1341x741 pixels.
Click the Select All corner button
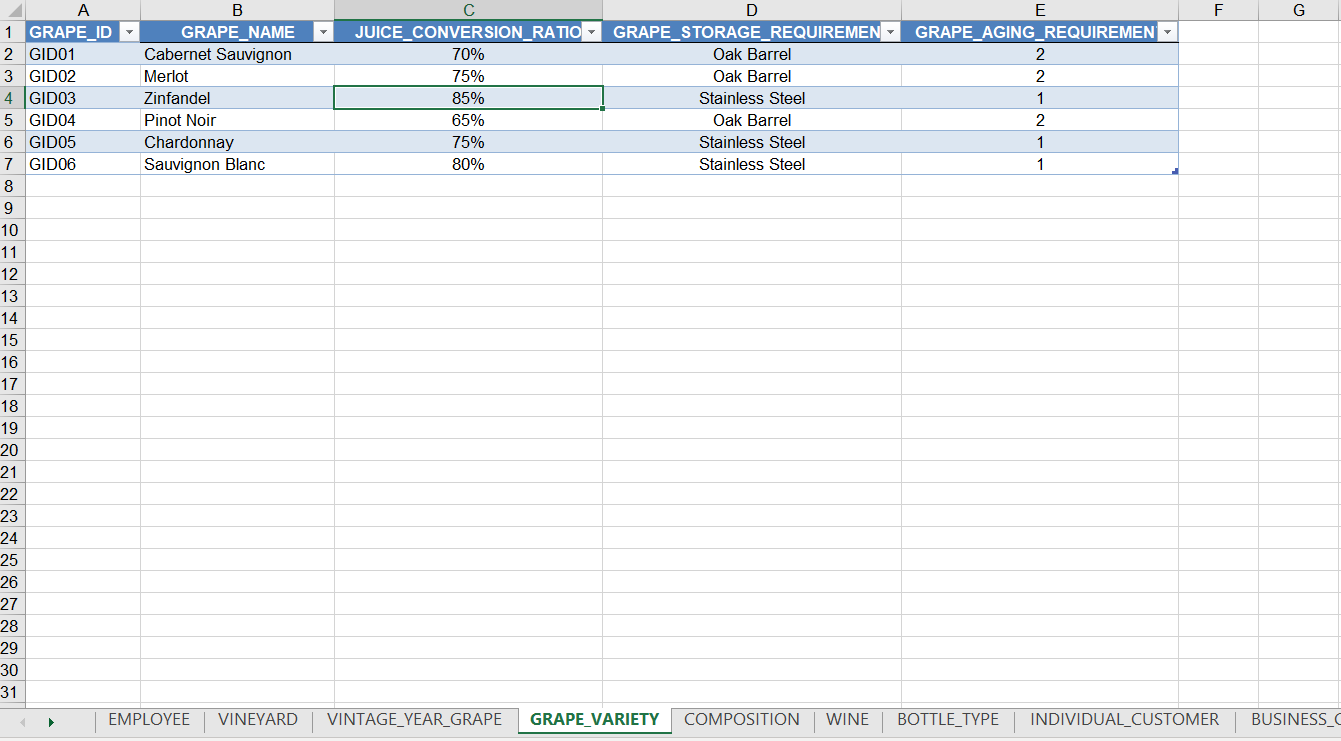13,9
